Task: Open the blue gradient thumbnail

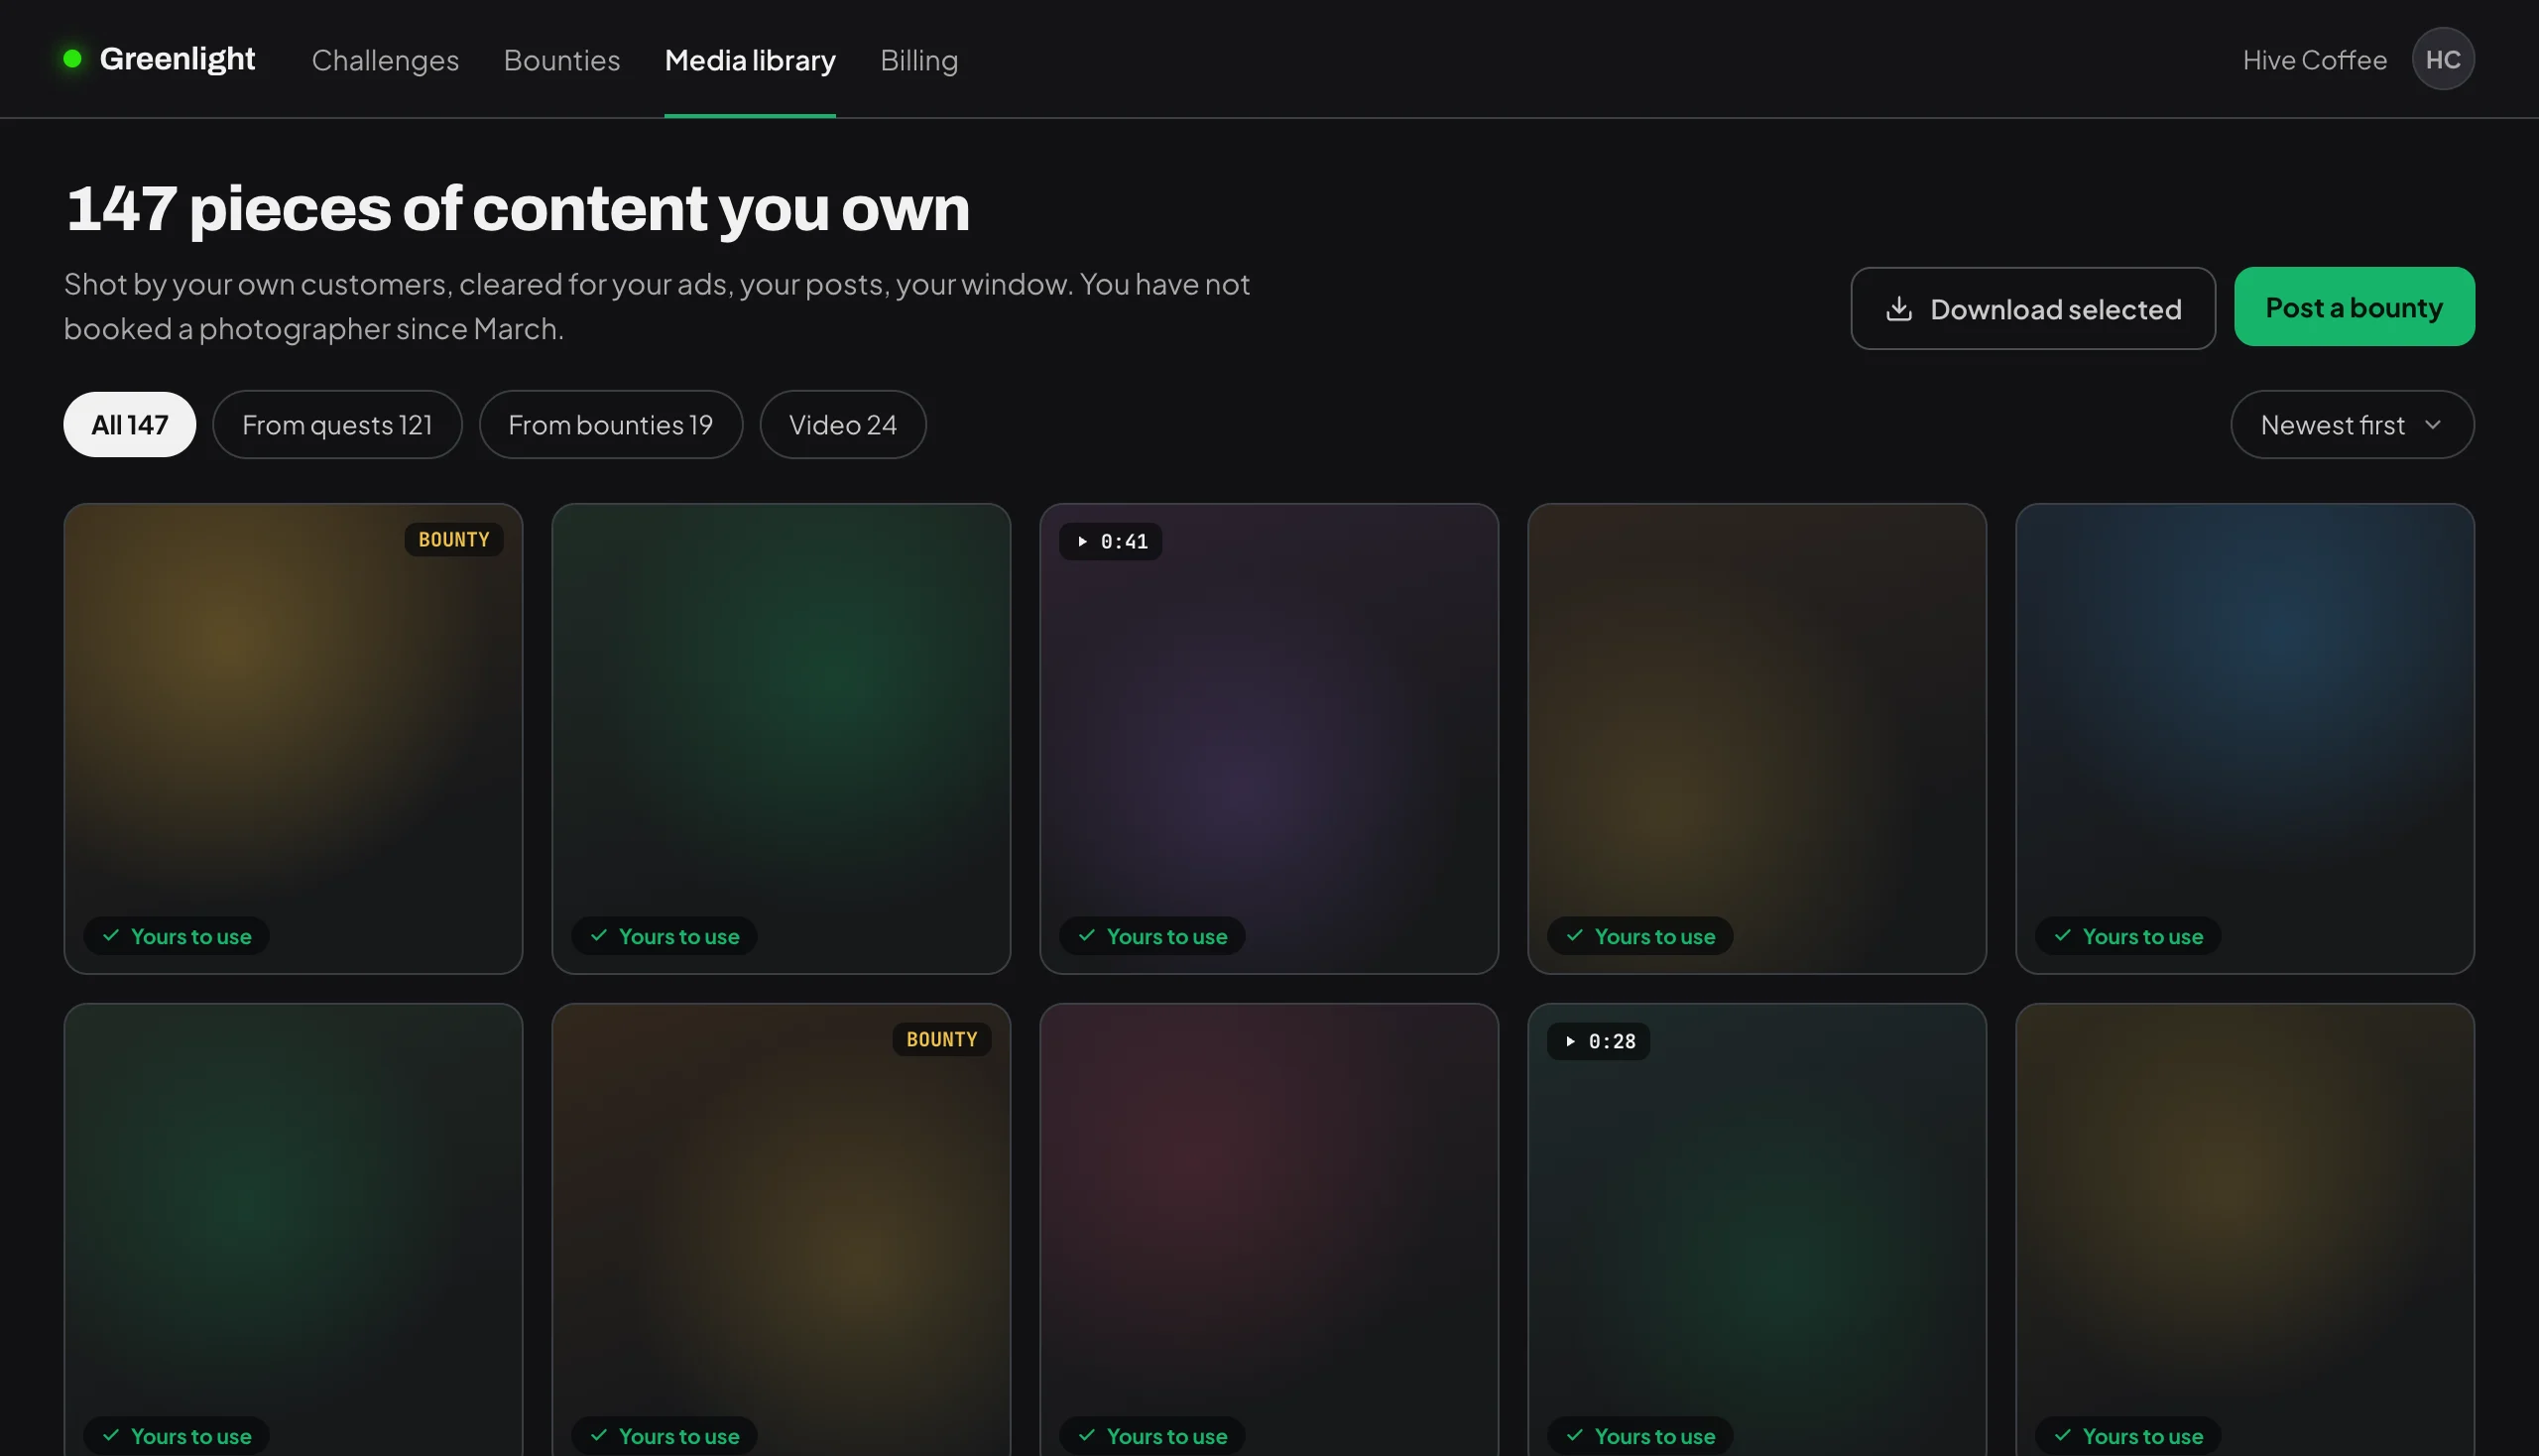Action: (x=2245, y=739)
